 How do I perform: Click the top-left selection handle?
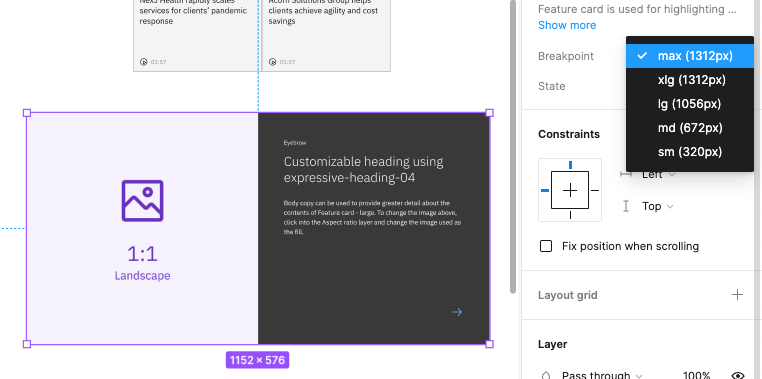[x=27, y=113]
